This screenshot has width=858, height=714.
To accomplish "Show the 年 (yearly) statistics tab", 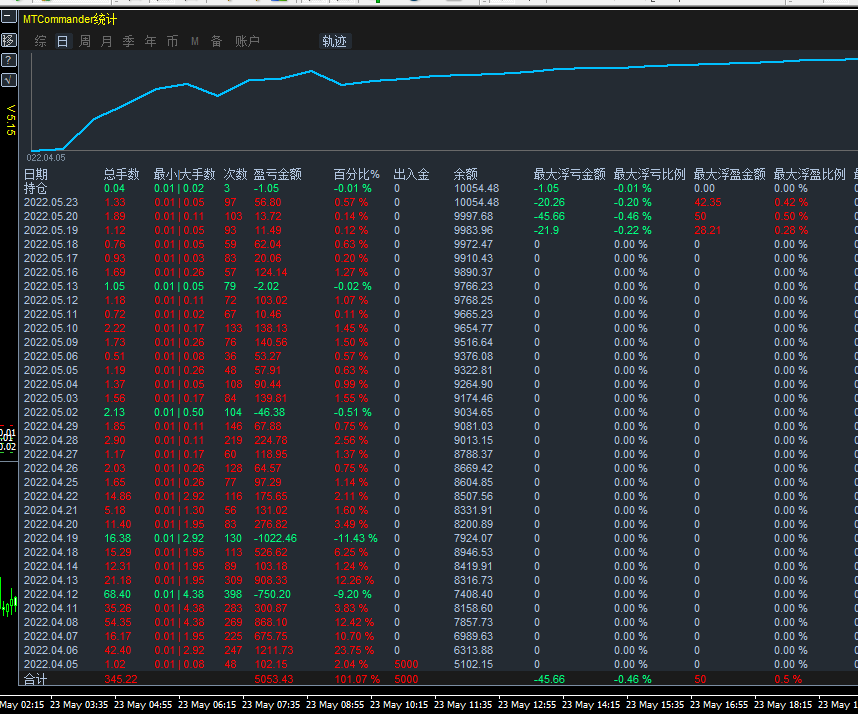I will [x=151, y=41].
